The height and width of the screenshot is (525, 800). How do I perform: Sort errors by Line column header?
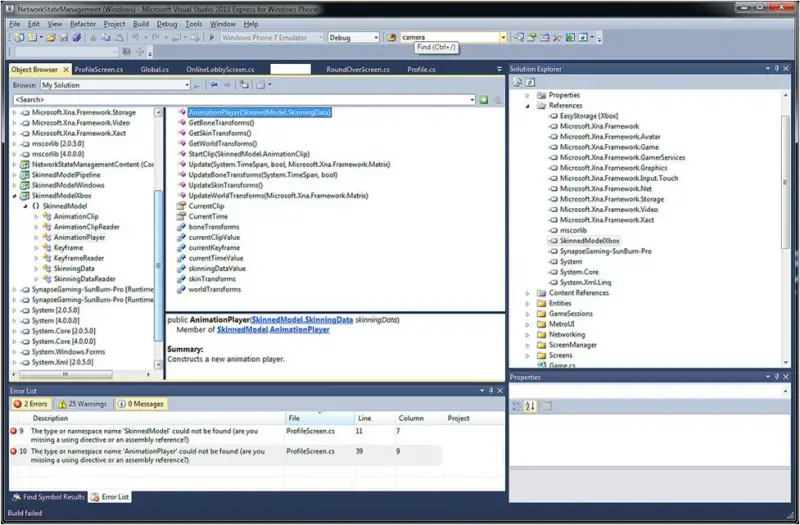pyautogui.click(x=374, y=418)
